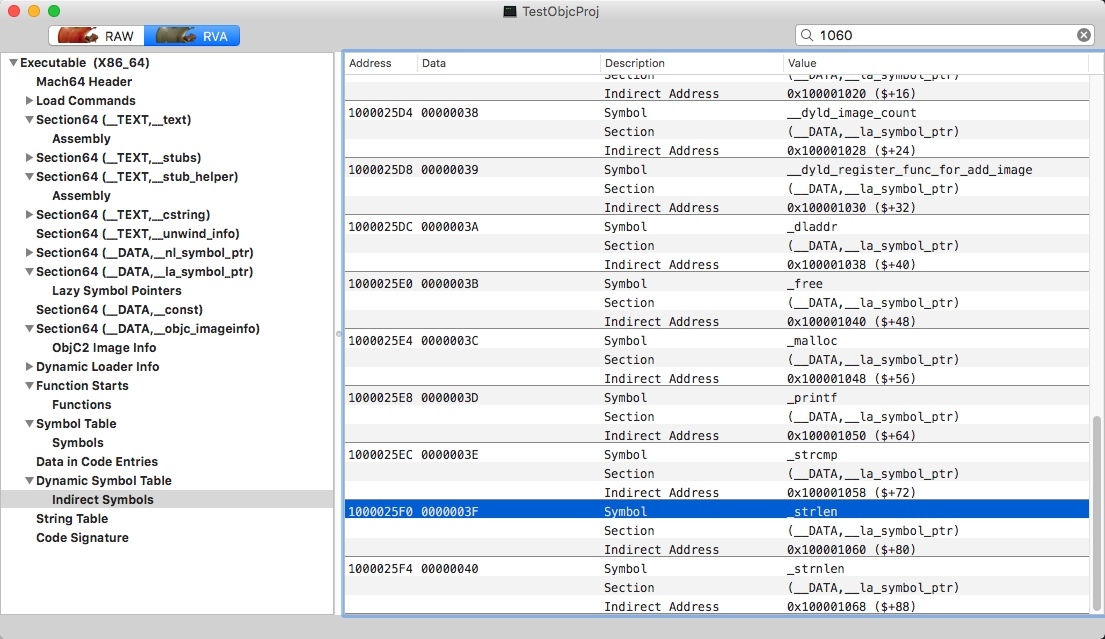The image size is (1105, 639).
Task: Select the _free symbol row
Action: (717, 284)
